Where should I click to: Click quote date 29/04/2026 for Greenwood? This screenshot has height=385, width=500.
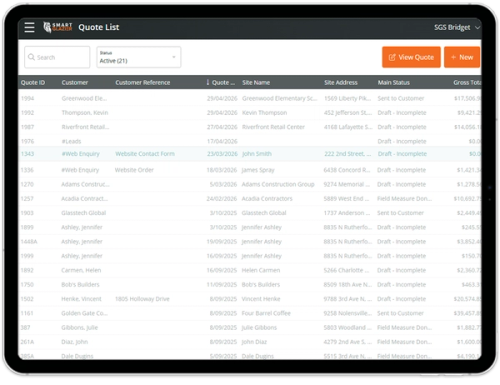click(x=222, y=98)
